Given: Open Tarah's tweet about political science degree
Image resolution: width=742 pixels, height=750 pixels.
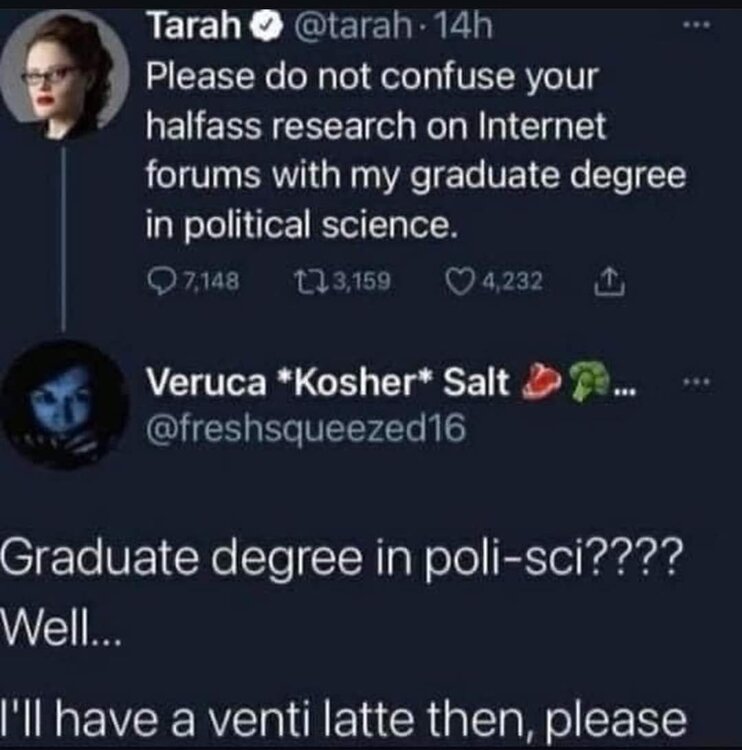Looking at the screenshot, I should (x=400, y=150).
